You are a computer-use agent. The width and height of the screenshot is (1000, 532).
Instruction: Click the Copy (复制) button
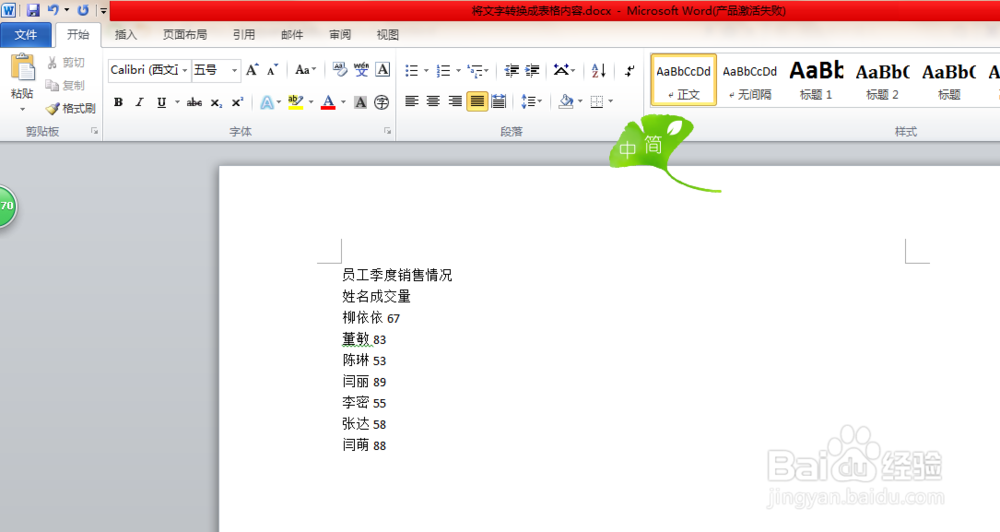point(65,85)
